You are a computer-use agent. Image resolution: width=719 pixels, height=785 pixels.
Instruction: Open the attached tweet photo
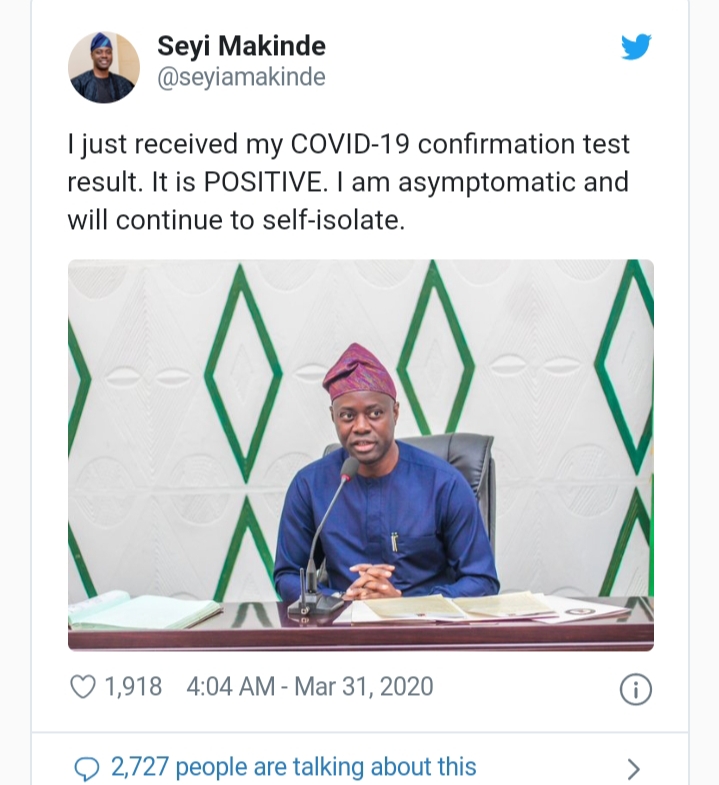360,455
